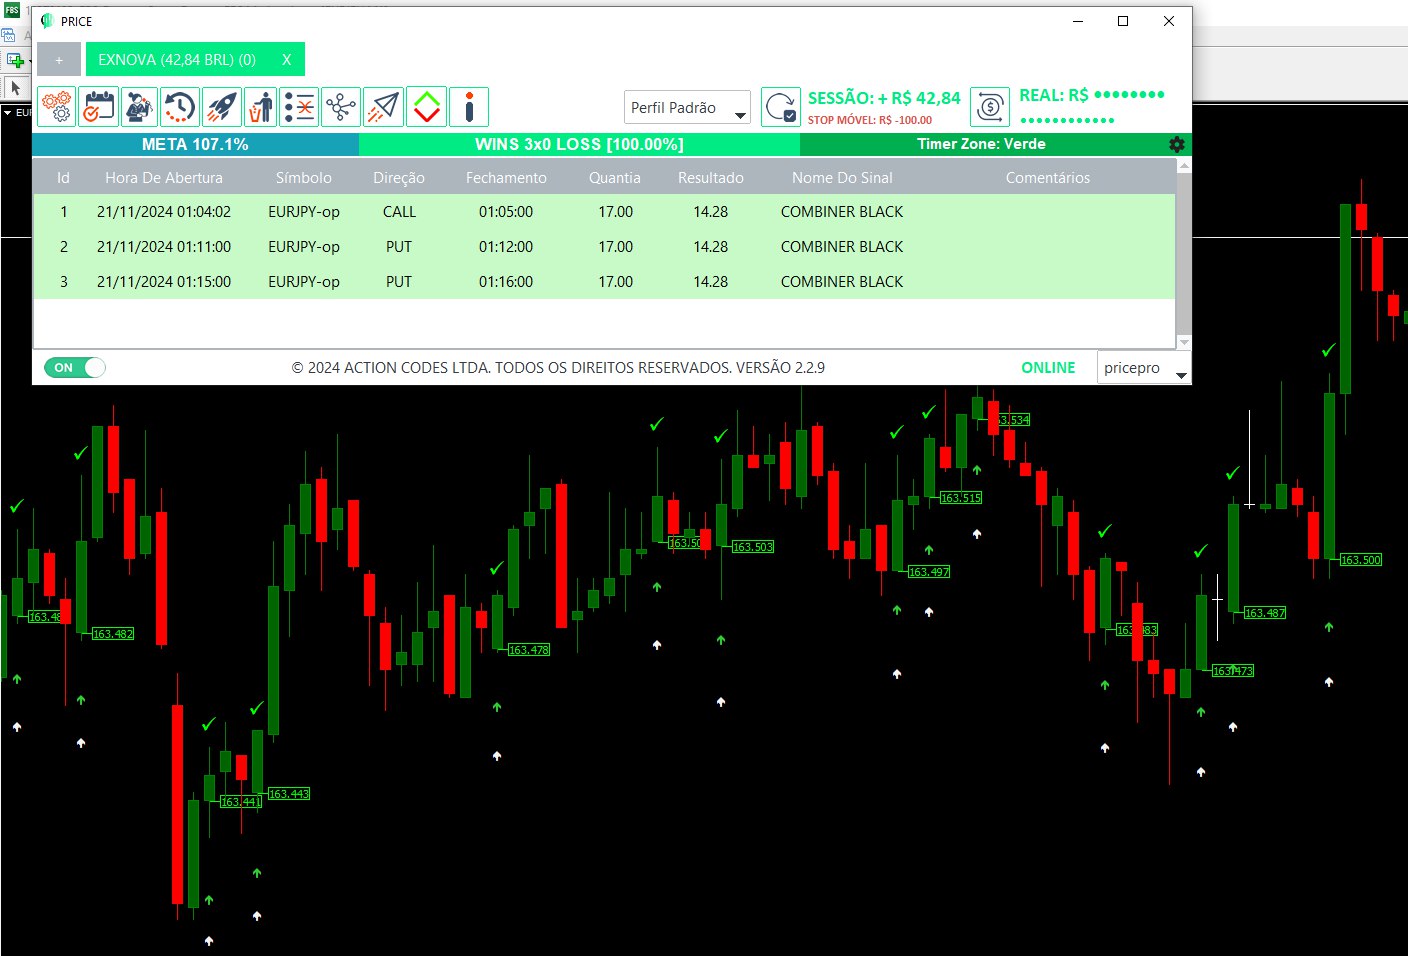This screenshot has height=956, width=1408.
Task: Open the Perfil Padrão dropdown
Action: (687, 108)
